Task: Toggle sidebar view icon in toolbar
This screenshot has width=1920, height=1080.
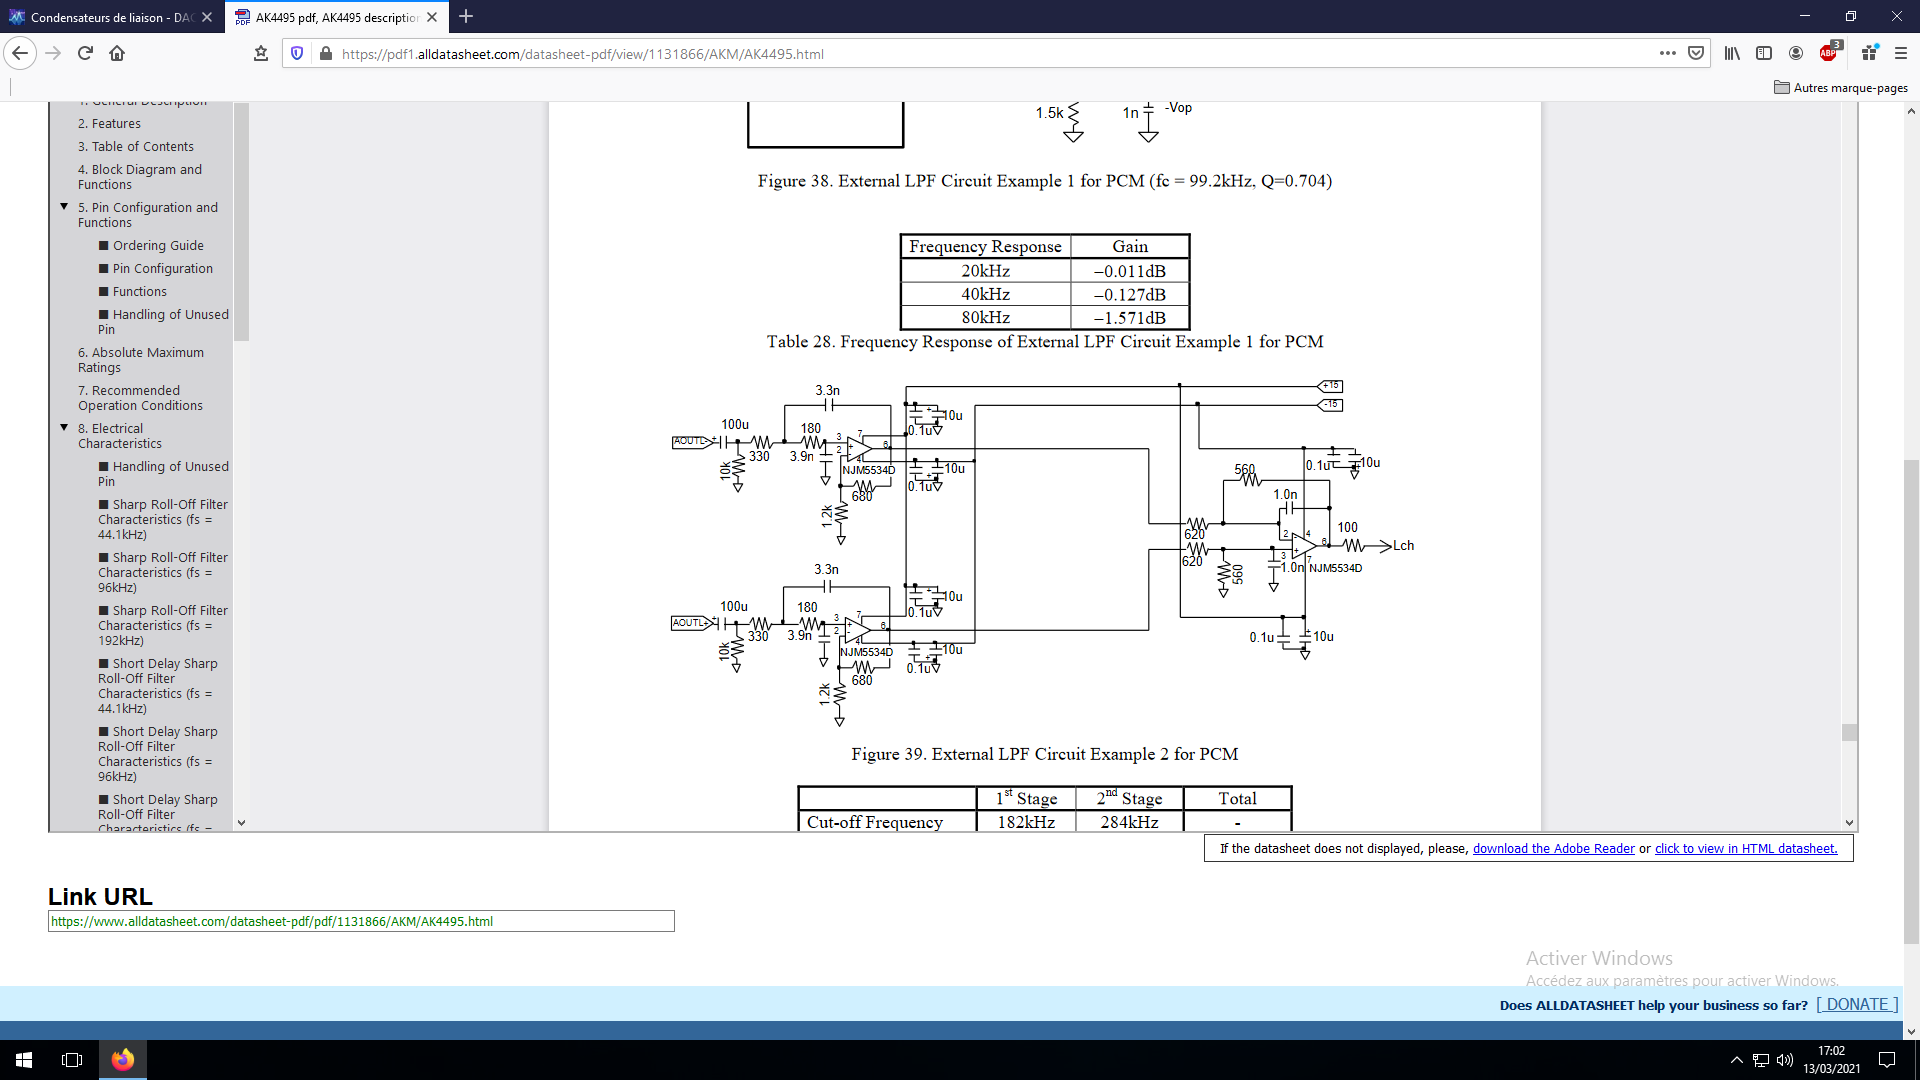Action: (x=1764, y=54)
